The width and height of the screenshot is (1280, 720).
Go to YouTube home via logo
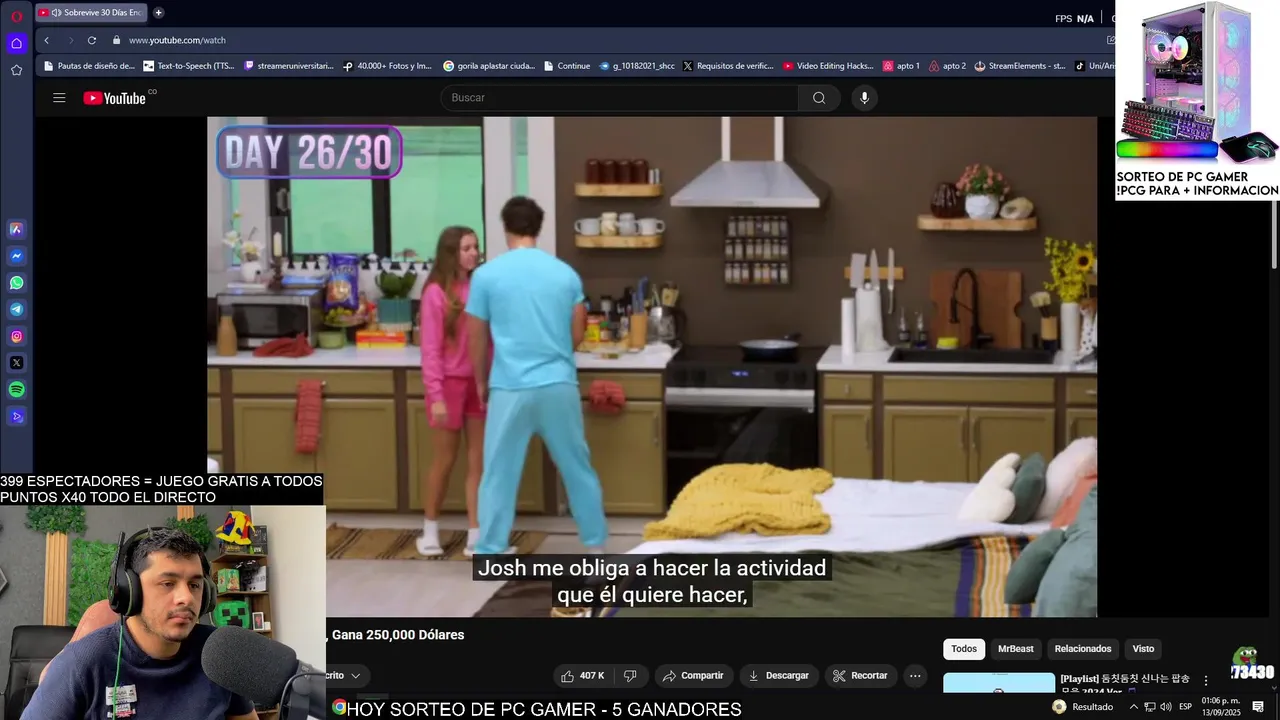click(115, 98)
